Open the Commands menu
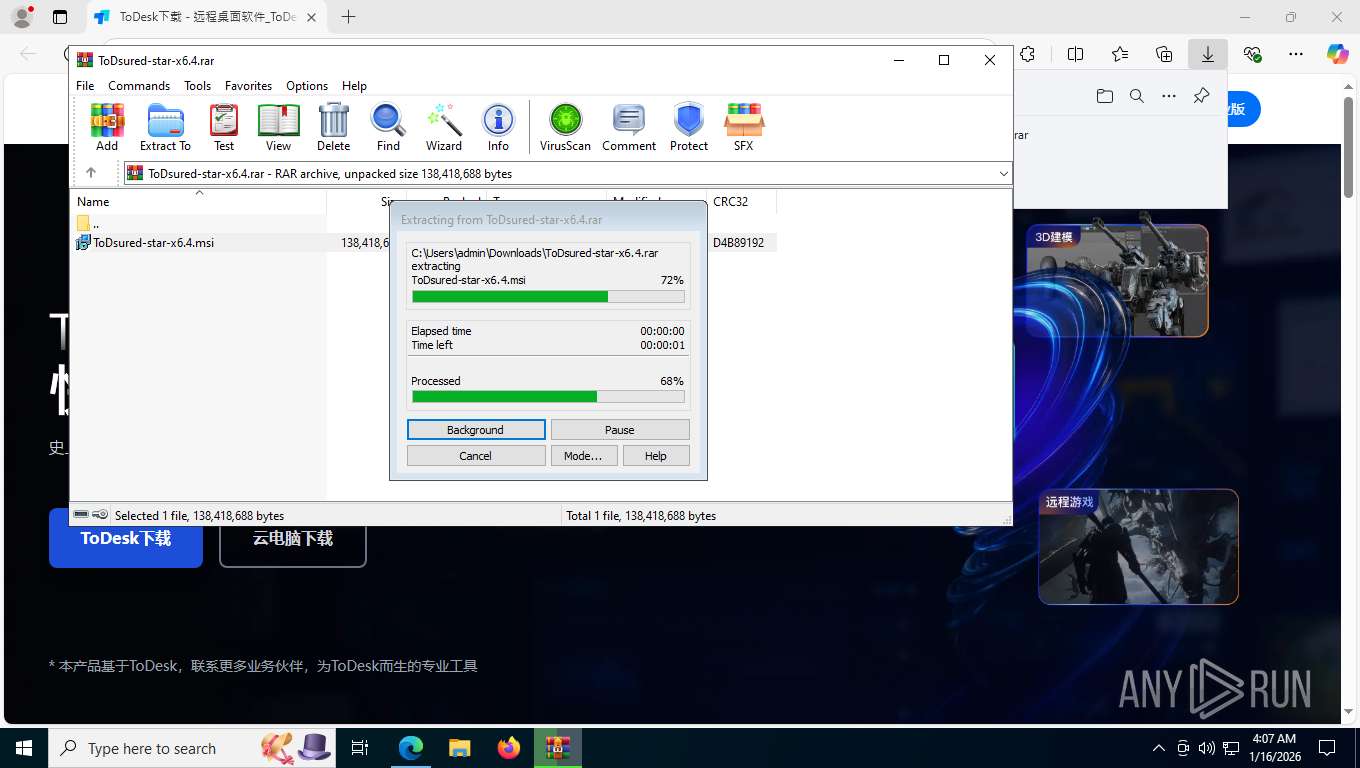Viewport: 1360px width, 768px height. click(139, 86)
